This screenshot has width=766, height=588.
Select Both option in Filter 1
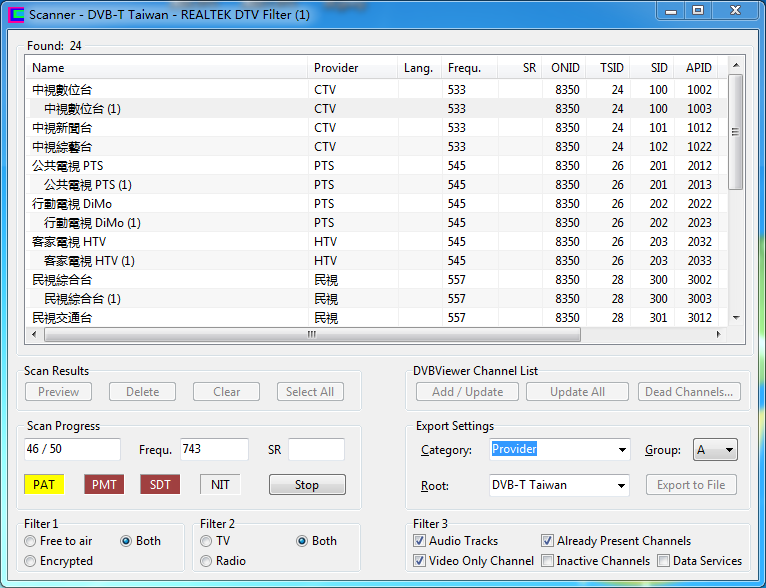tap(141, 541)
